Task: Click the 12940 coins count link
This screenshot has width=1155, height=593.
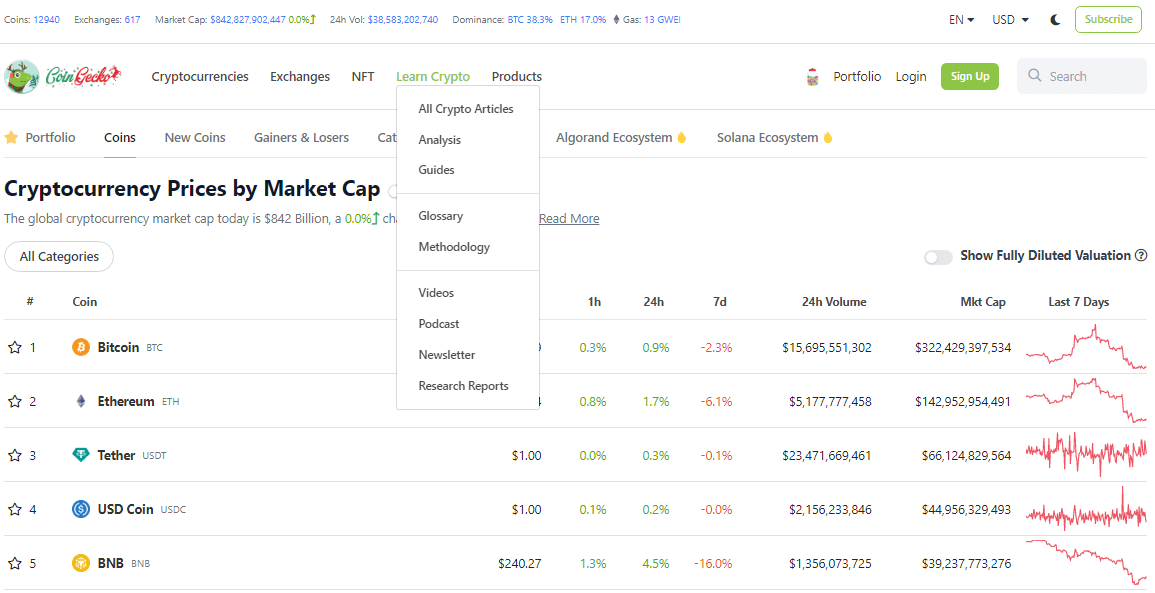Action: click(47, 20)
